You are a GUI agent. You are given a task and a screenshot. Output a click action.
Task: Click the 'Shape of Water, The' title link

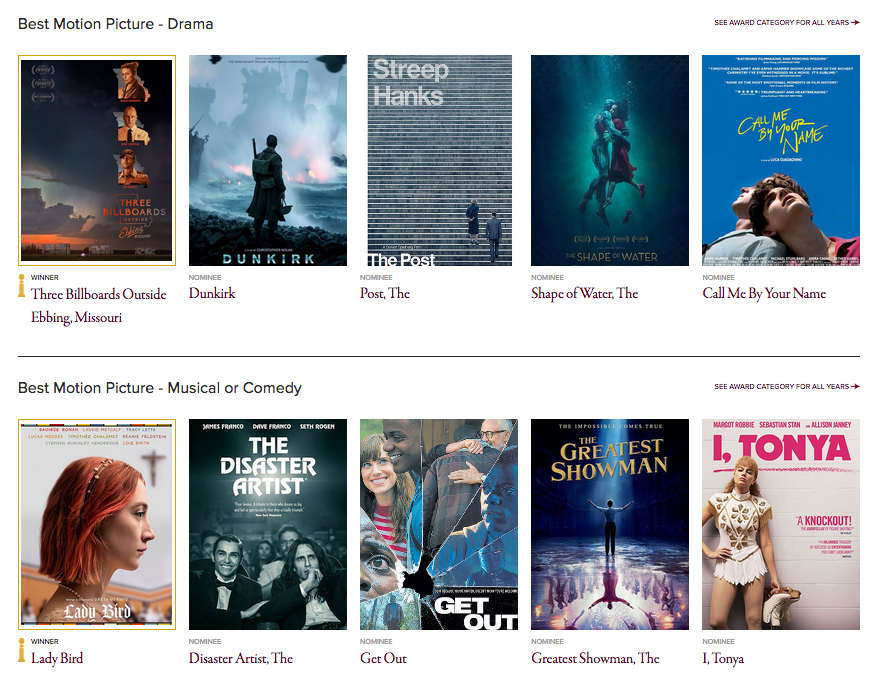584,294
